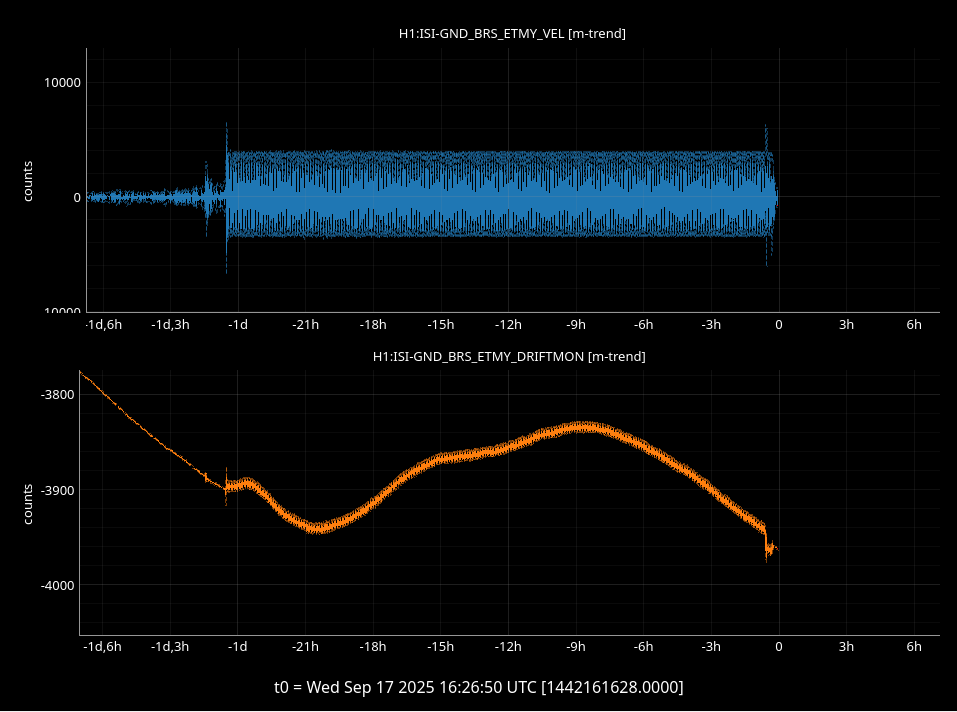
Task: Click the -1d time tick under DRIFTMON plot
Action: 237,647
